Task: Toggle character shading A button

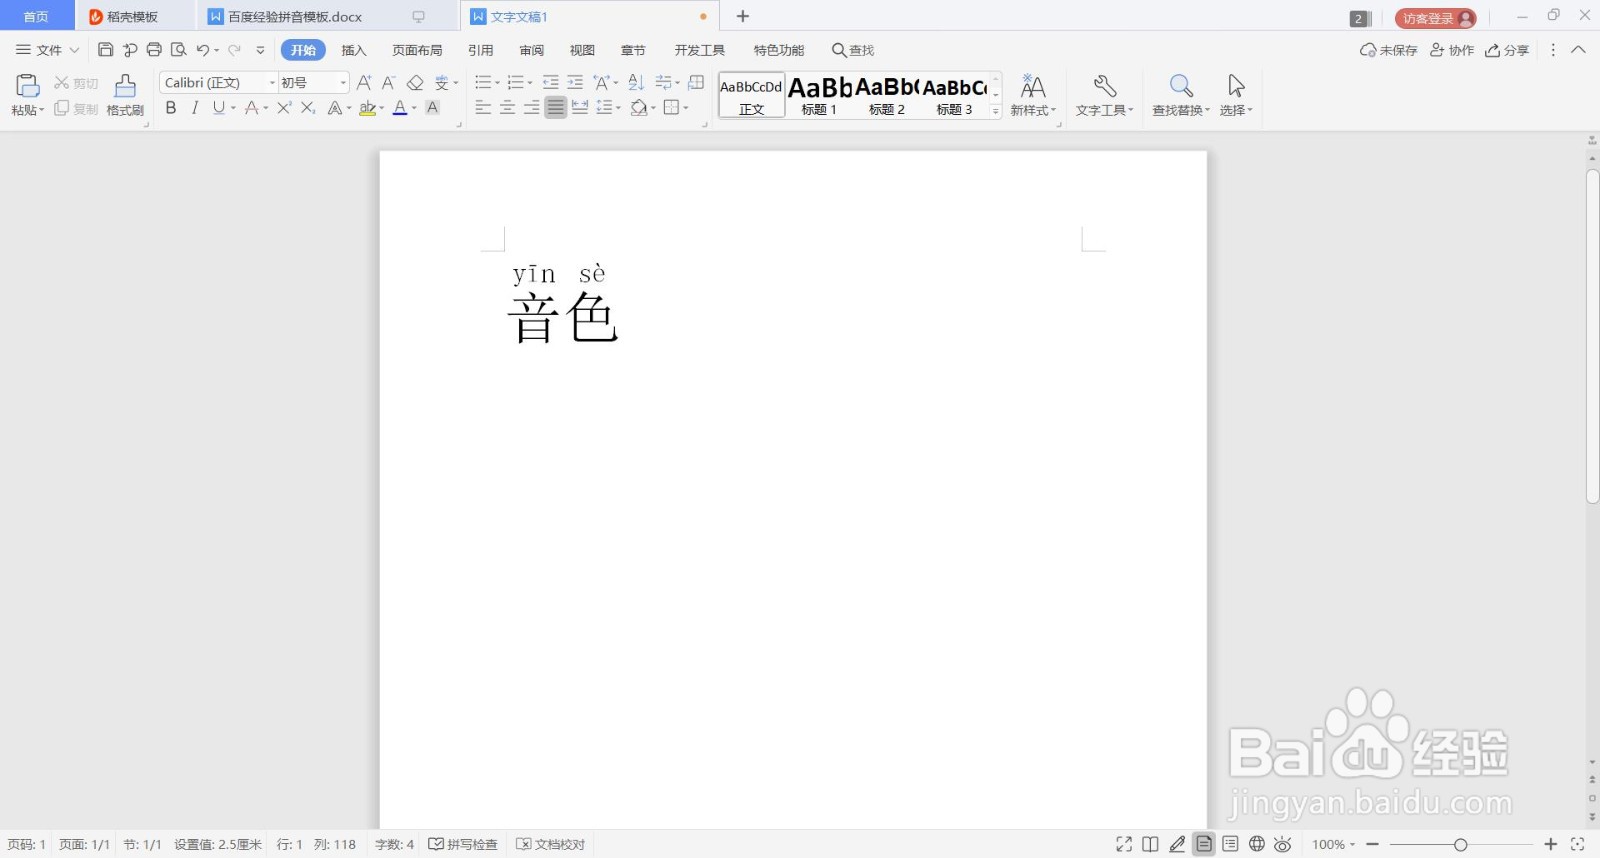Action: 433,108
